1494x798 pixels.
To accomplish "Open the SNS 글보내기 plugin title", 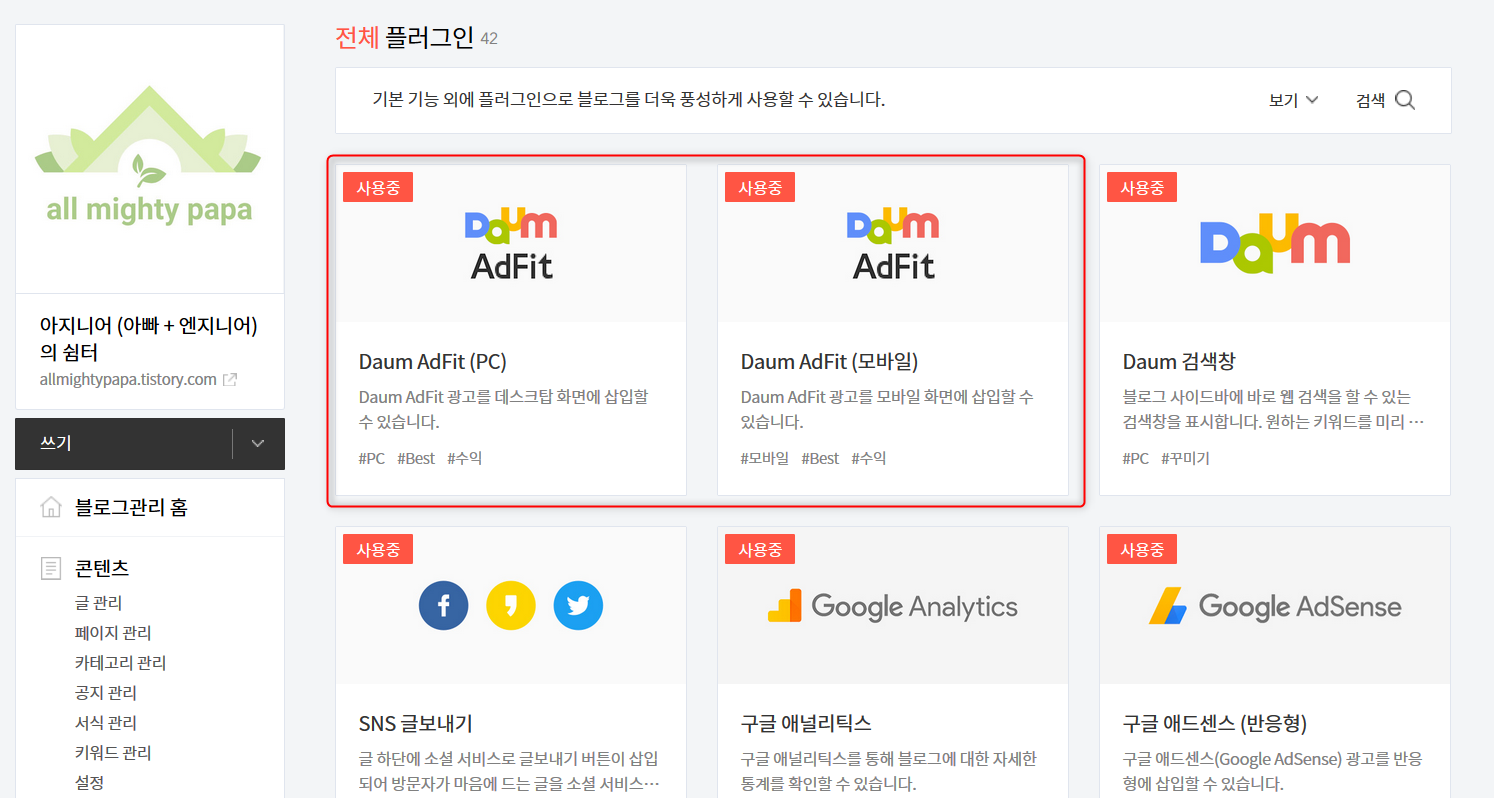I will tap(415, 723).
